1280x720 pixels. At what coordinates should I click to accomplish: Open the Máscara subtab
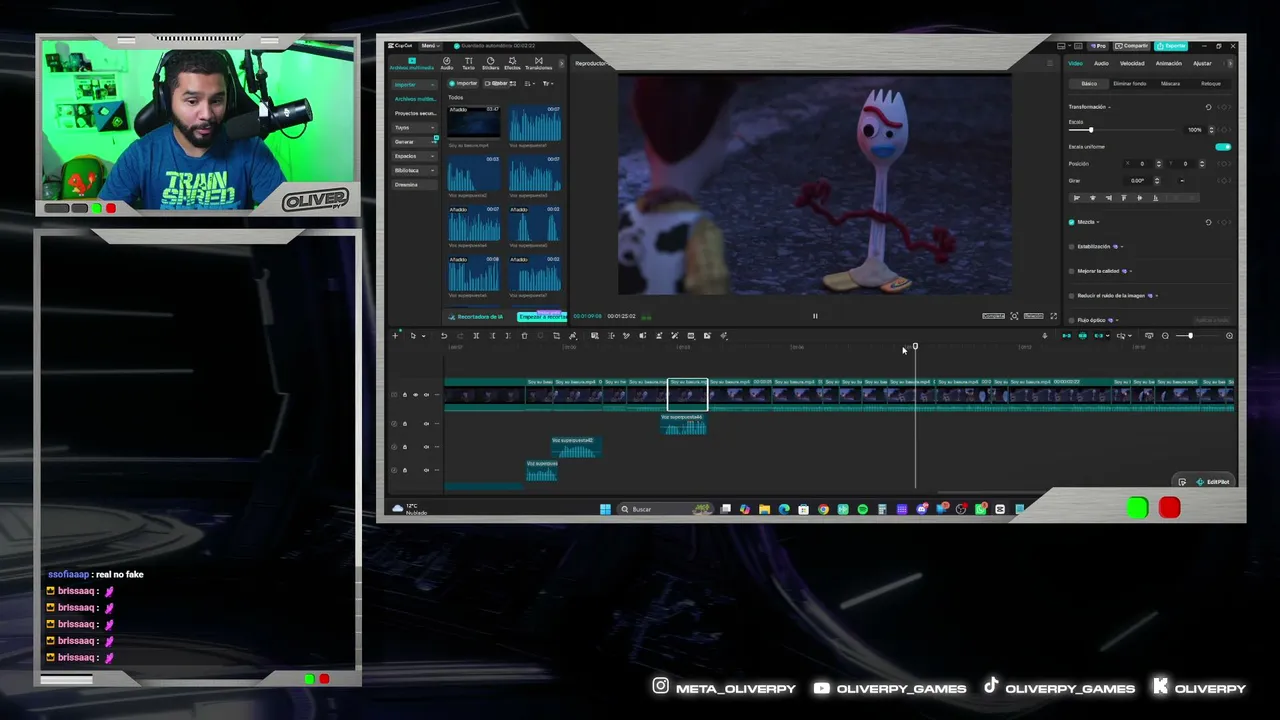click(x=1170, y=84)
